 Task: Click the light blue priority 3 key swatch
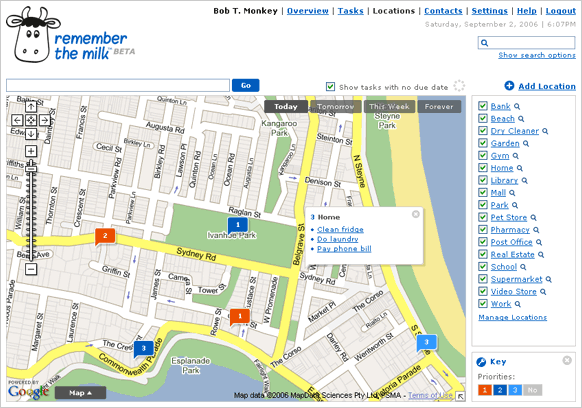[515, 390]
